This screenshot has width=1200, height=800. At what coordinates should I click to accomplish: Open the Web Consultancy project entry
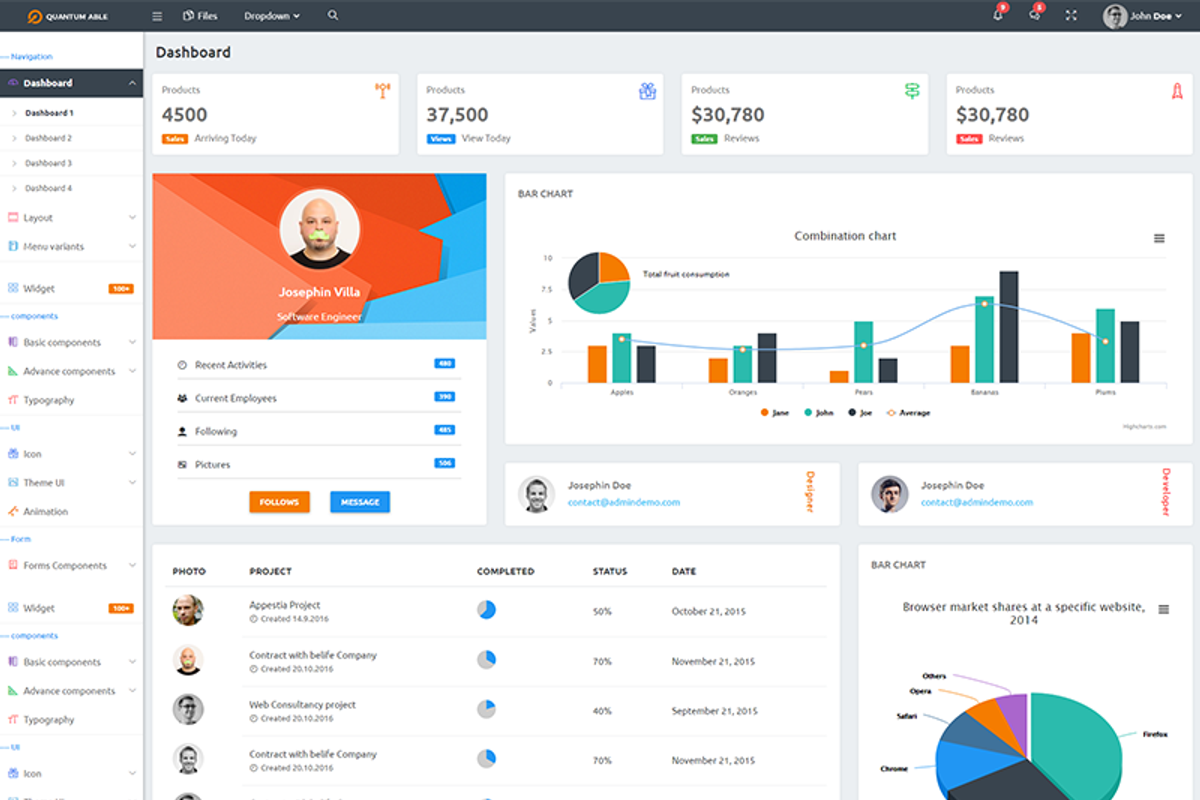coord(302,704)
